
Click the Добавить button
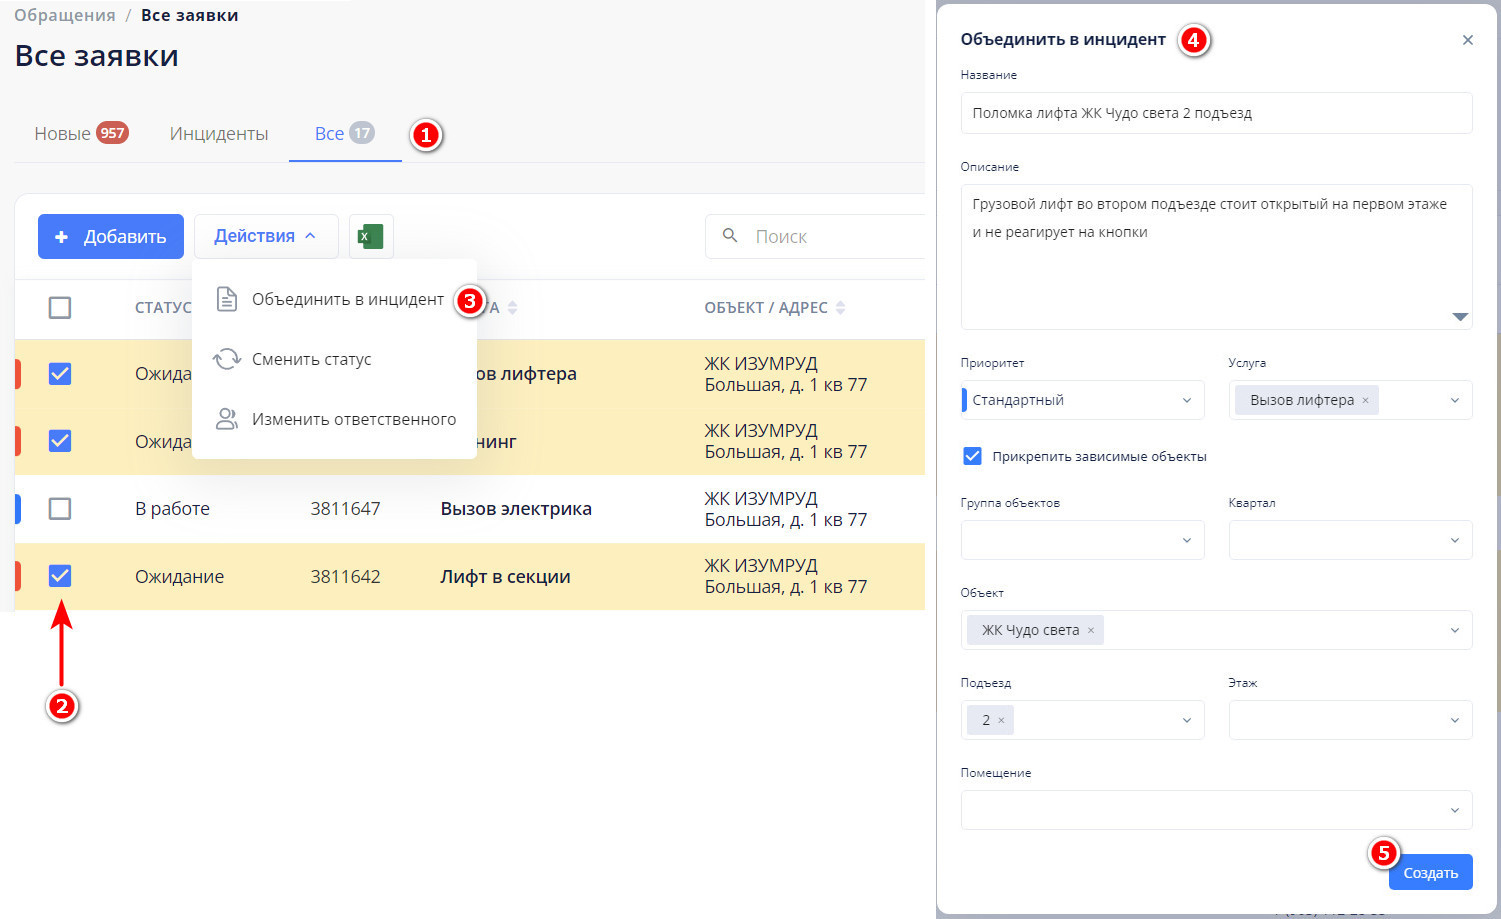point(111,236)
